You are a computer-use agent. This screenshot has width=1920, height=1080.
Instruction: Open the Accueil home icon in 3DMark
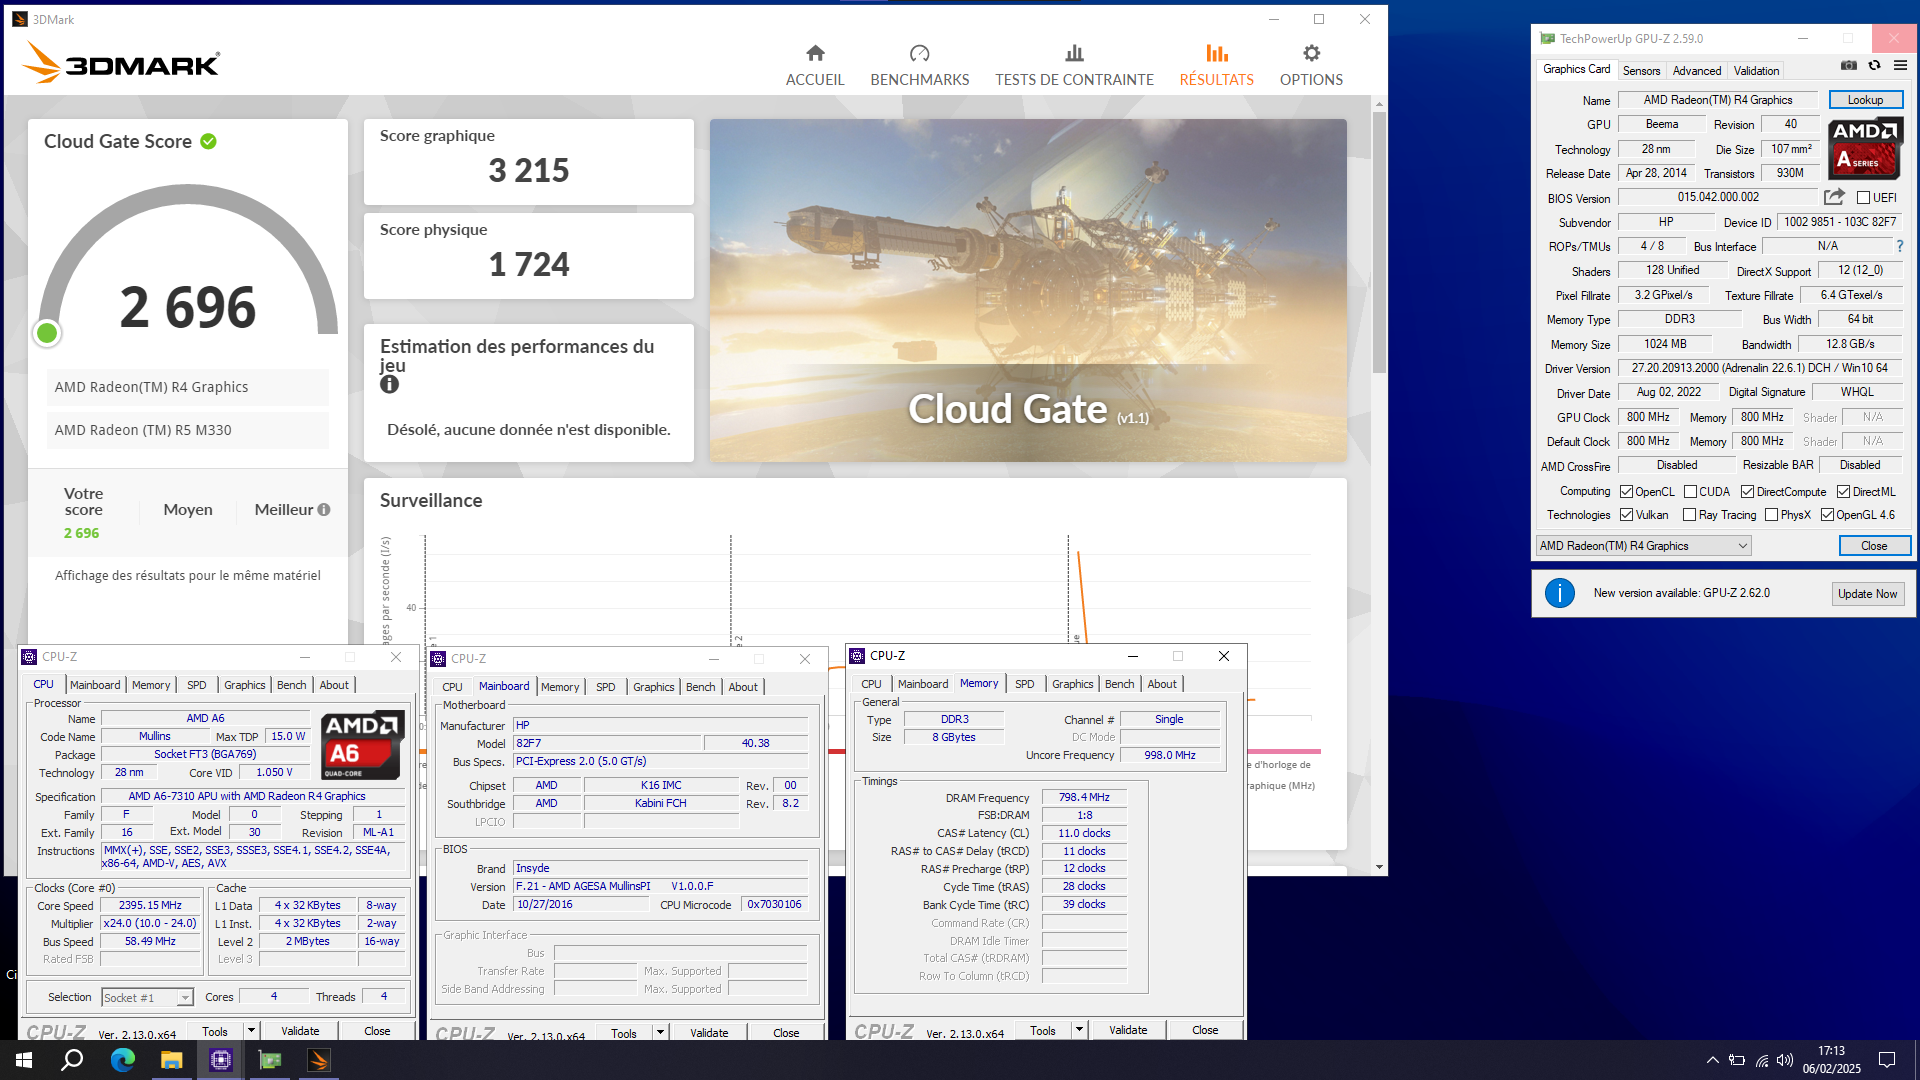(x=815, y=53)
